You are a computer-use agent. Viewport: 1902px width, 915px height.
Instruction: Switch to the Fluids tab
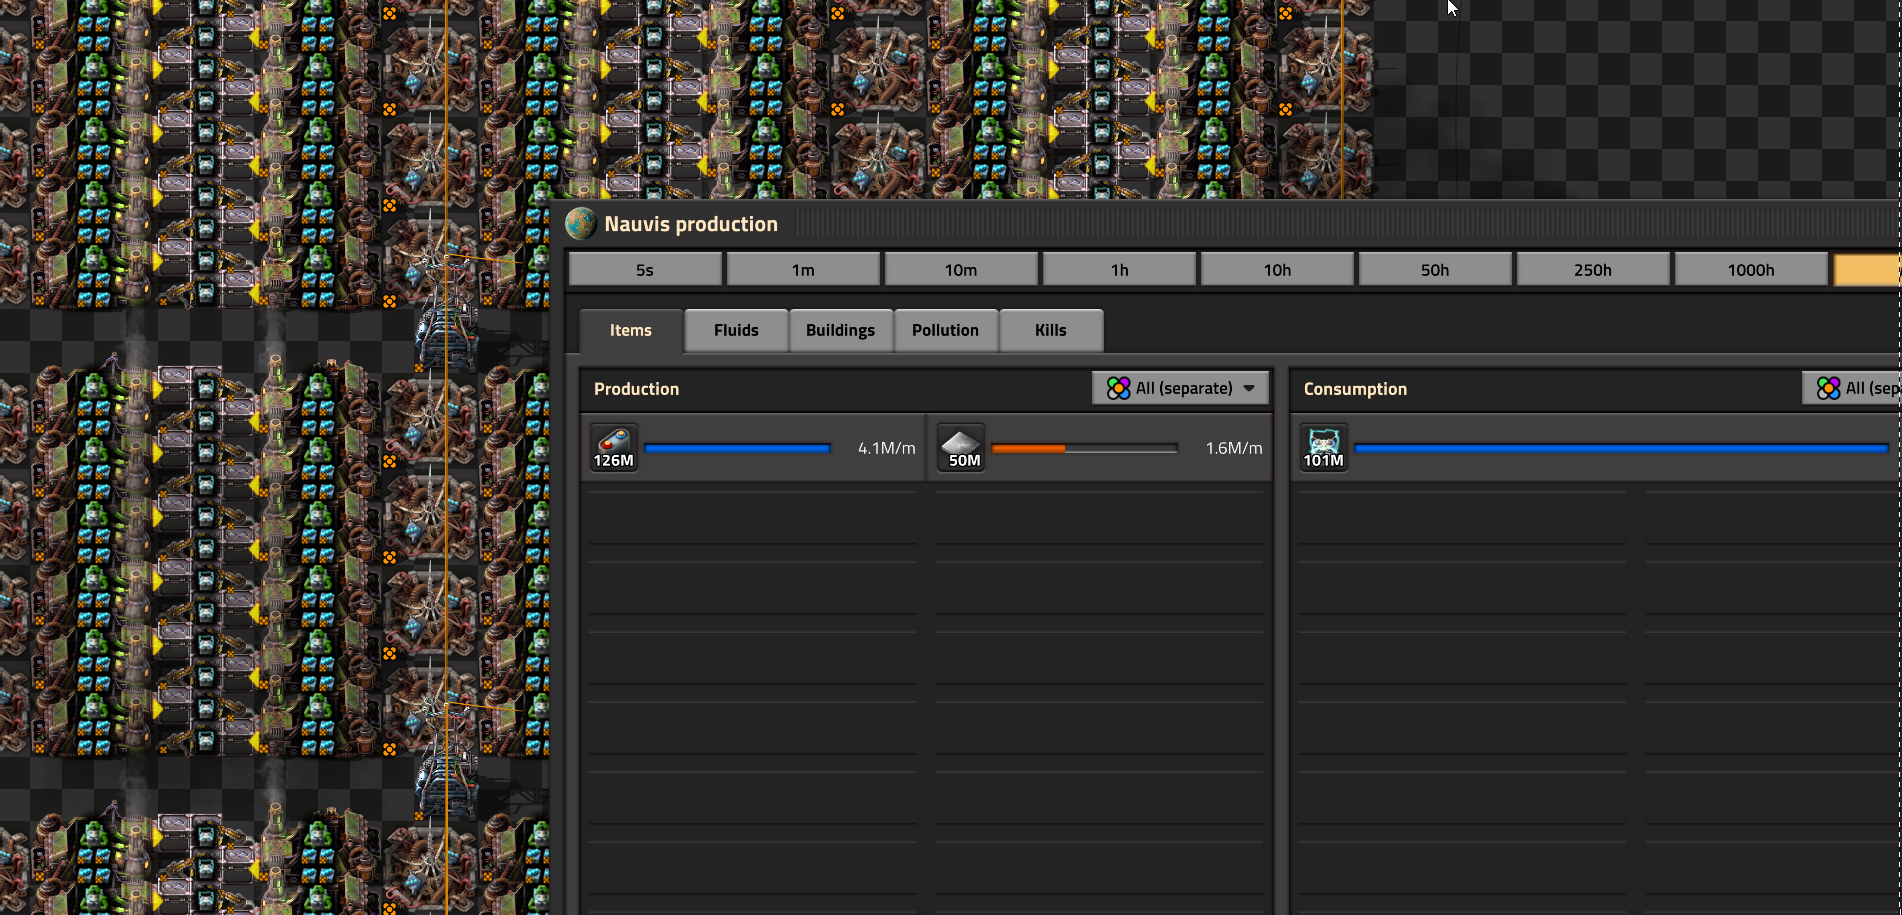click(x=736, y=331)
